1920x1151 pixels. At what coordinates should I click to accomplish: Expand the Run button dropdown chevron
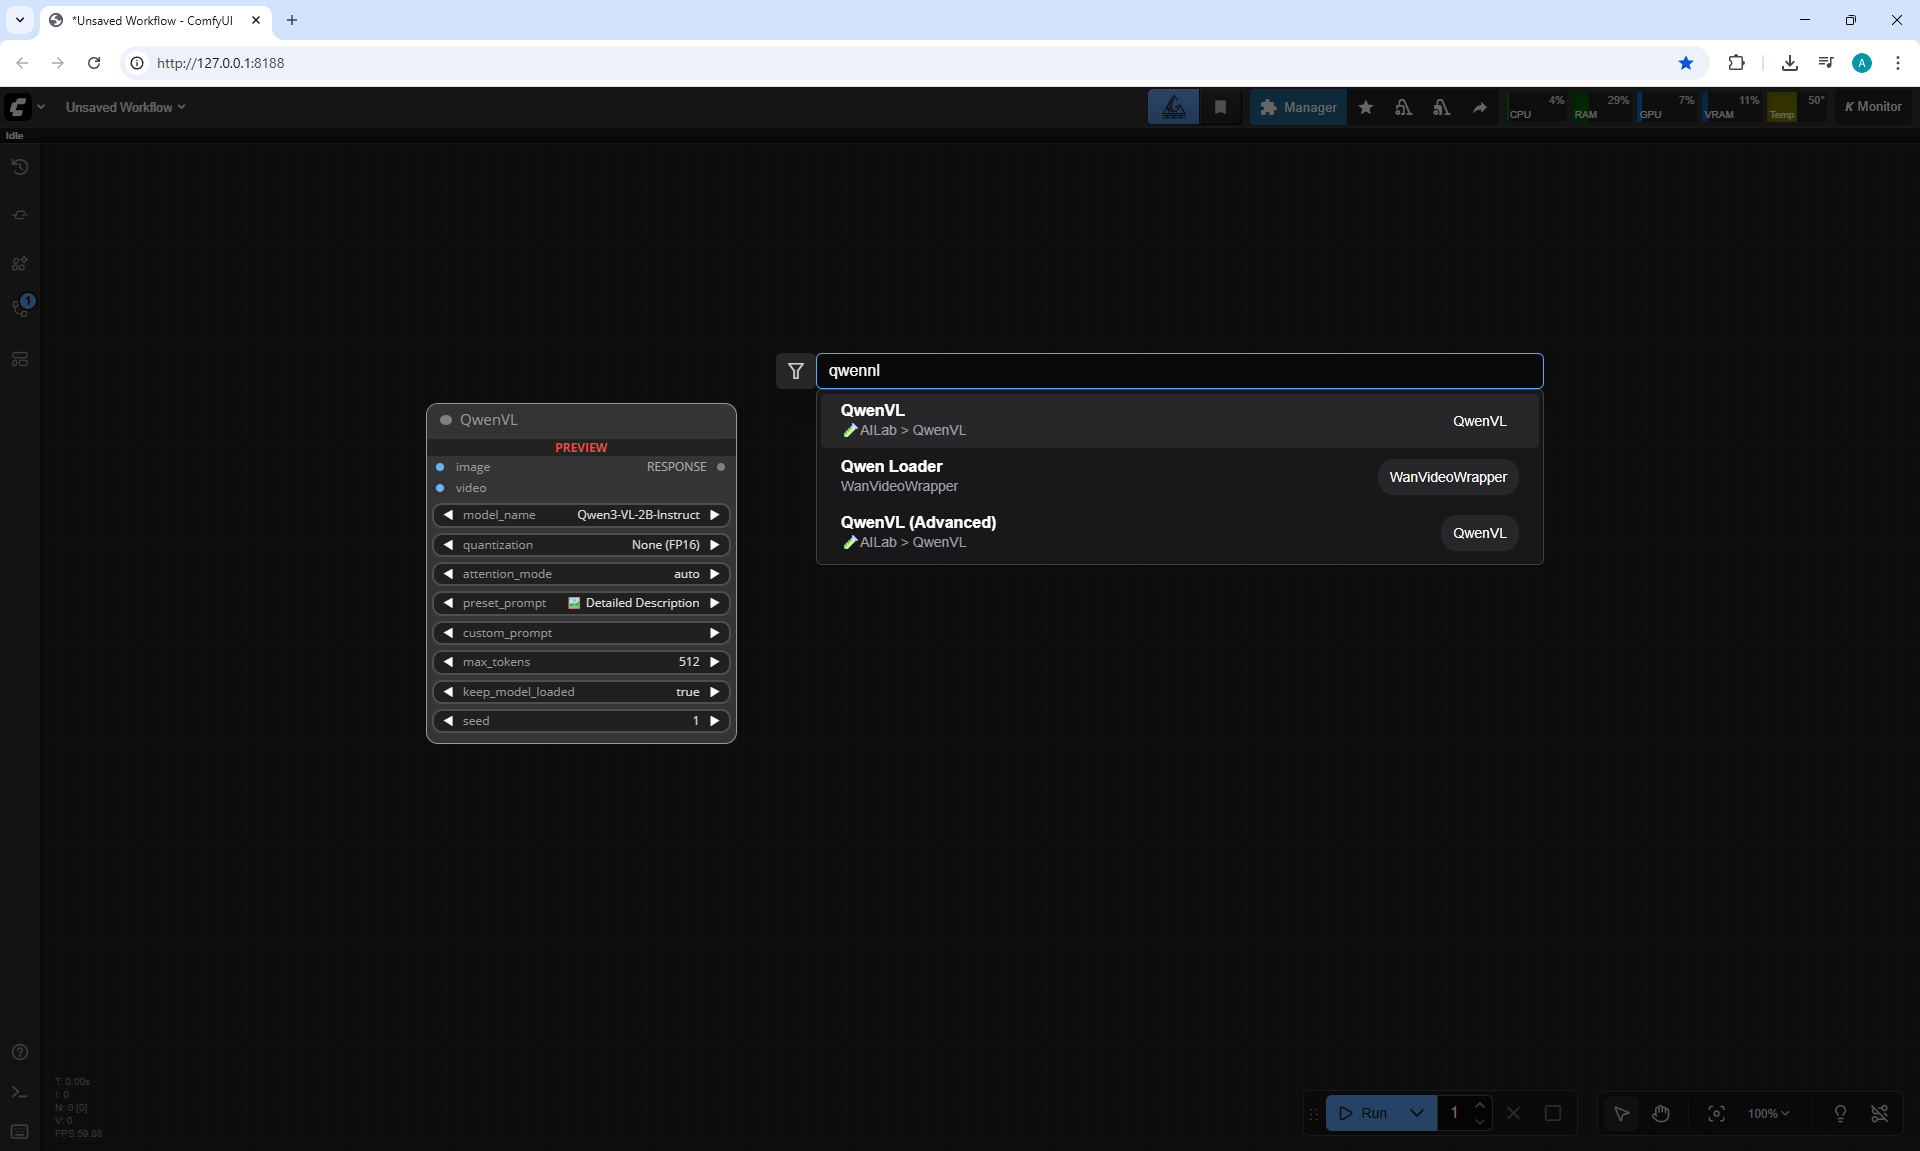click(x=1416, y=1113)
